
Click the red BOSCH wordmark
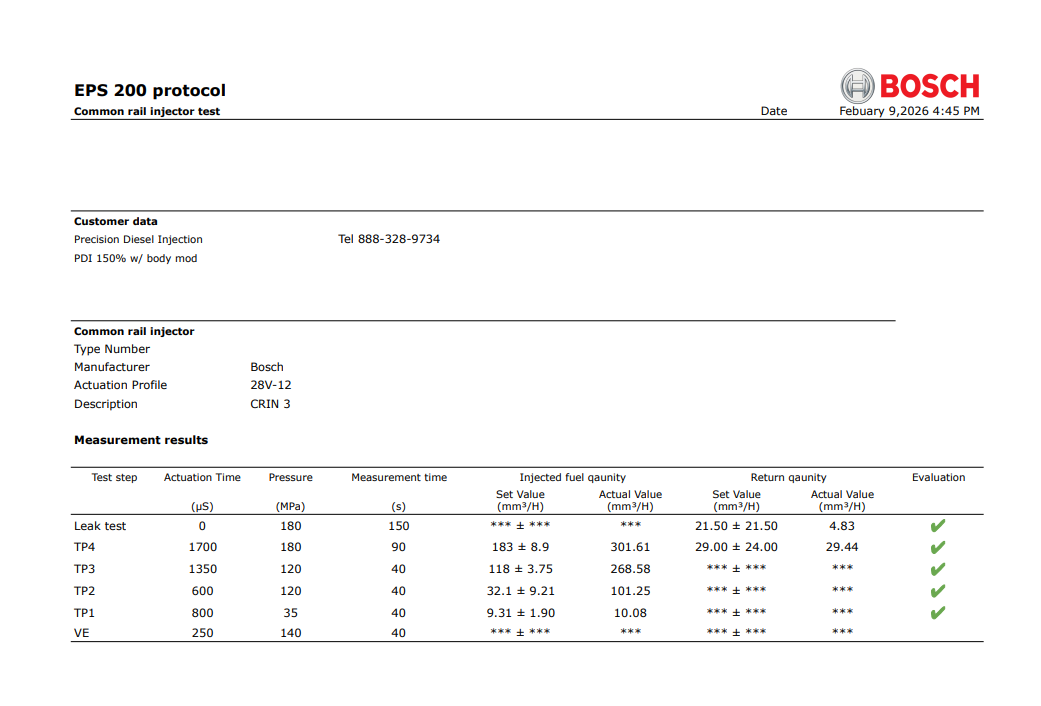[x=929, y=86]
